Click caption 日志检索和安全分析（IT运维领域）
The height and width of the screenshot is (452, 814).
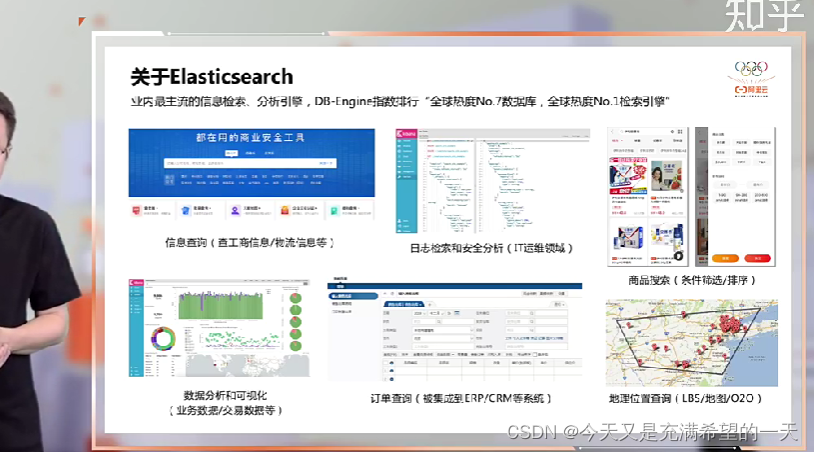491,248
